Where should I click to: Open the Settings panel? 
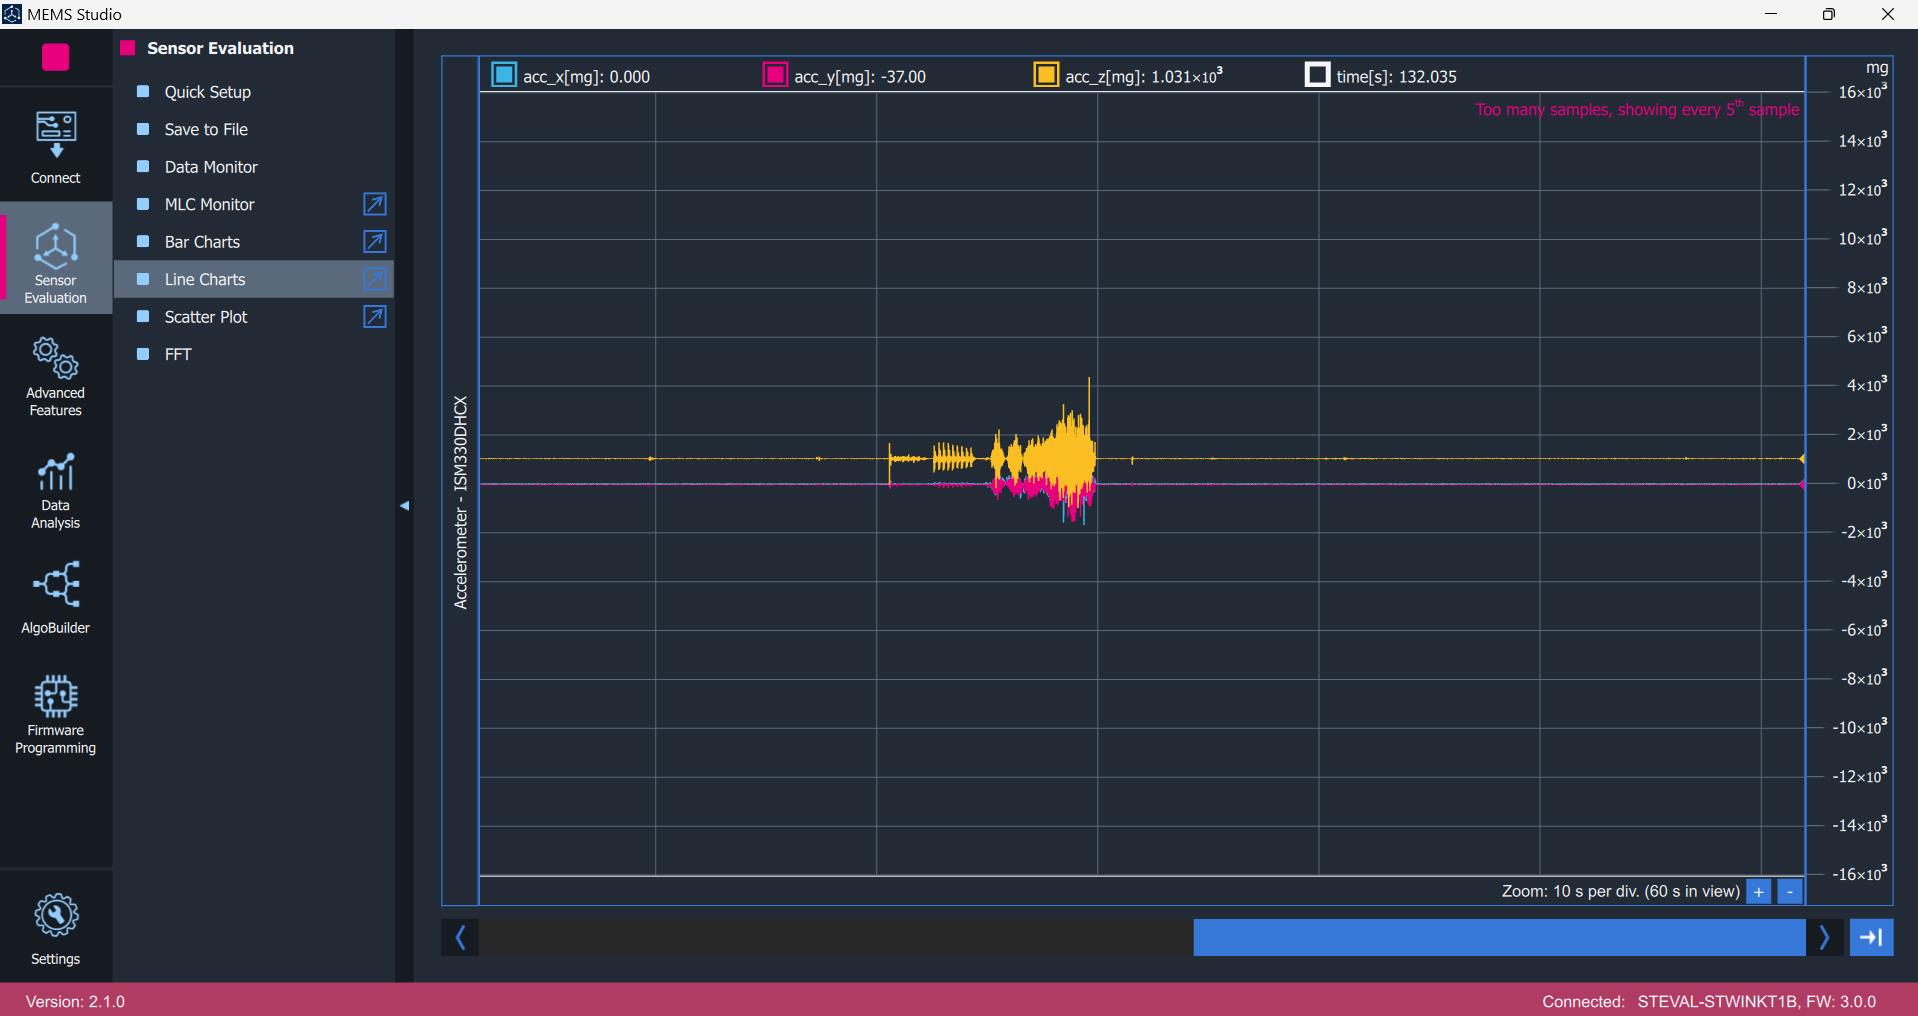[55, 927]
